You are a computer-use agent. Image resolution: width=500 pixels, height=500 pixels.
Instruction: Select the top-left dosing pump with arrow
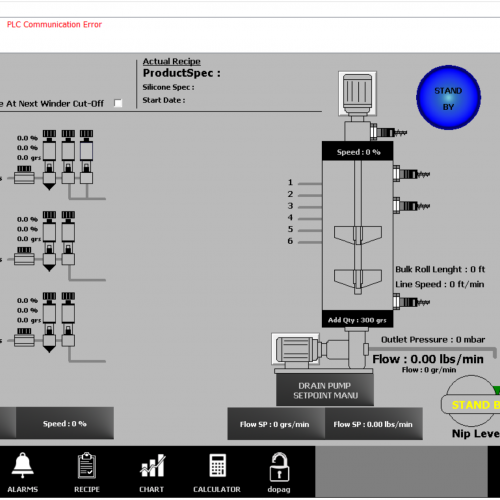pos(49,160)
